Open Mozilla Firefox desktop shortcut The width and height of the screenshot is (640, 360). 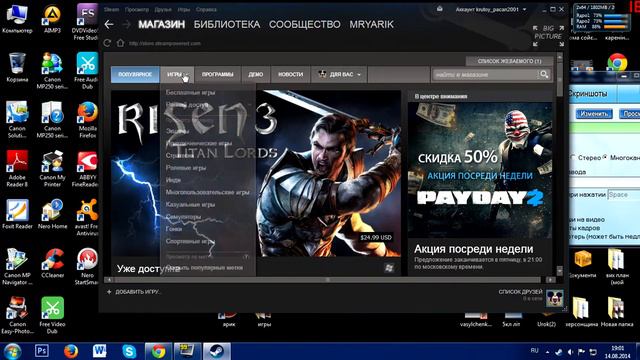tap(87, 120)
